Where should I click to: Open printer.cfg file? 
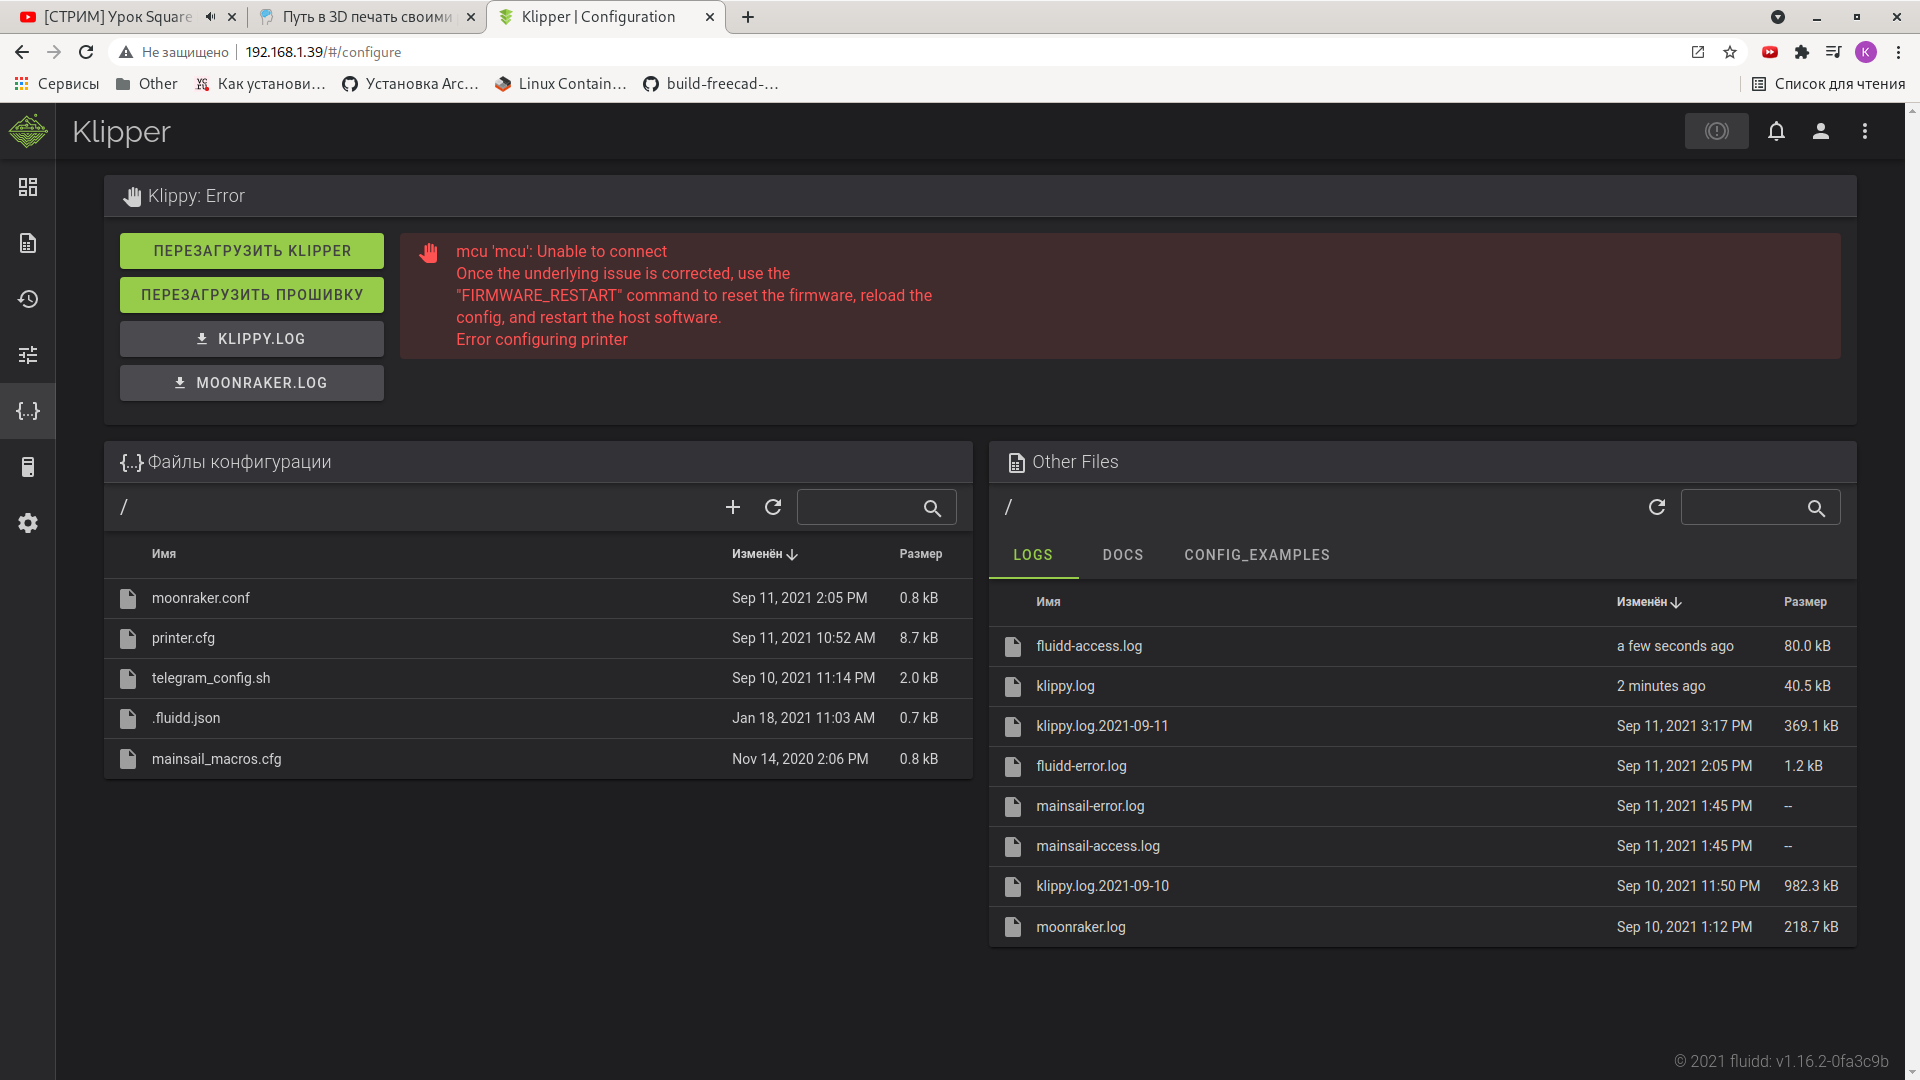tap(184, 638)
